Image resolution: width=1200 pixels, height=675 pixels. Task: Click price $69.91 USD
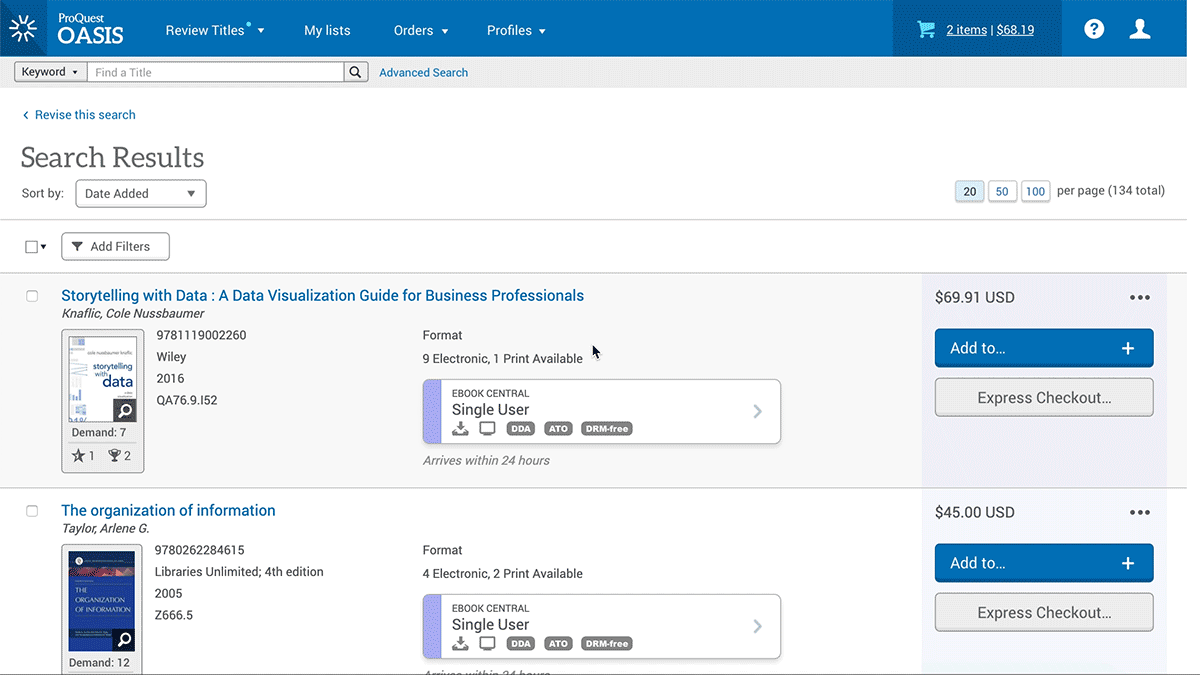tap(975, 297)
